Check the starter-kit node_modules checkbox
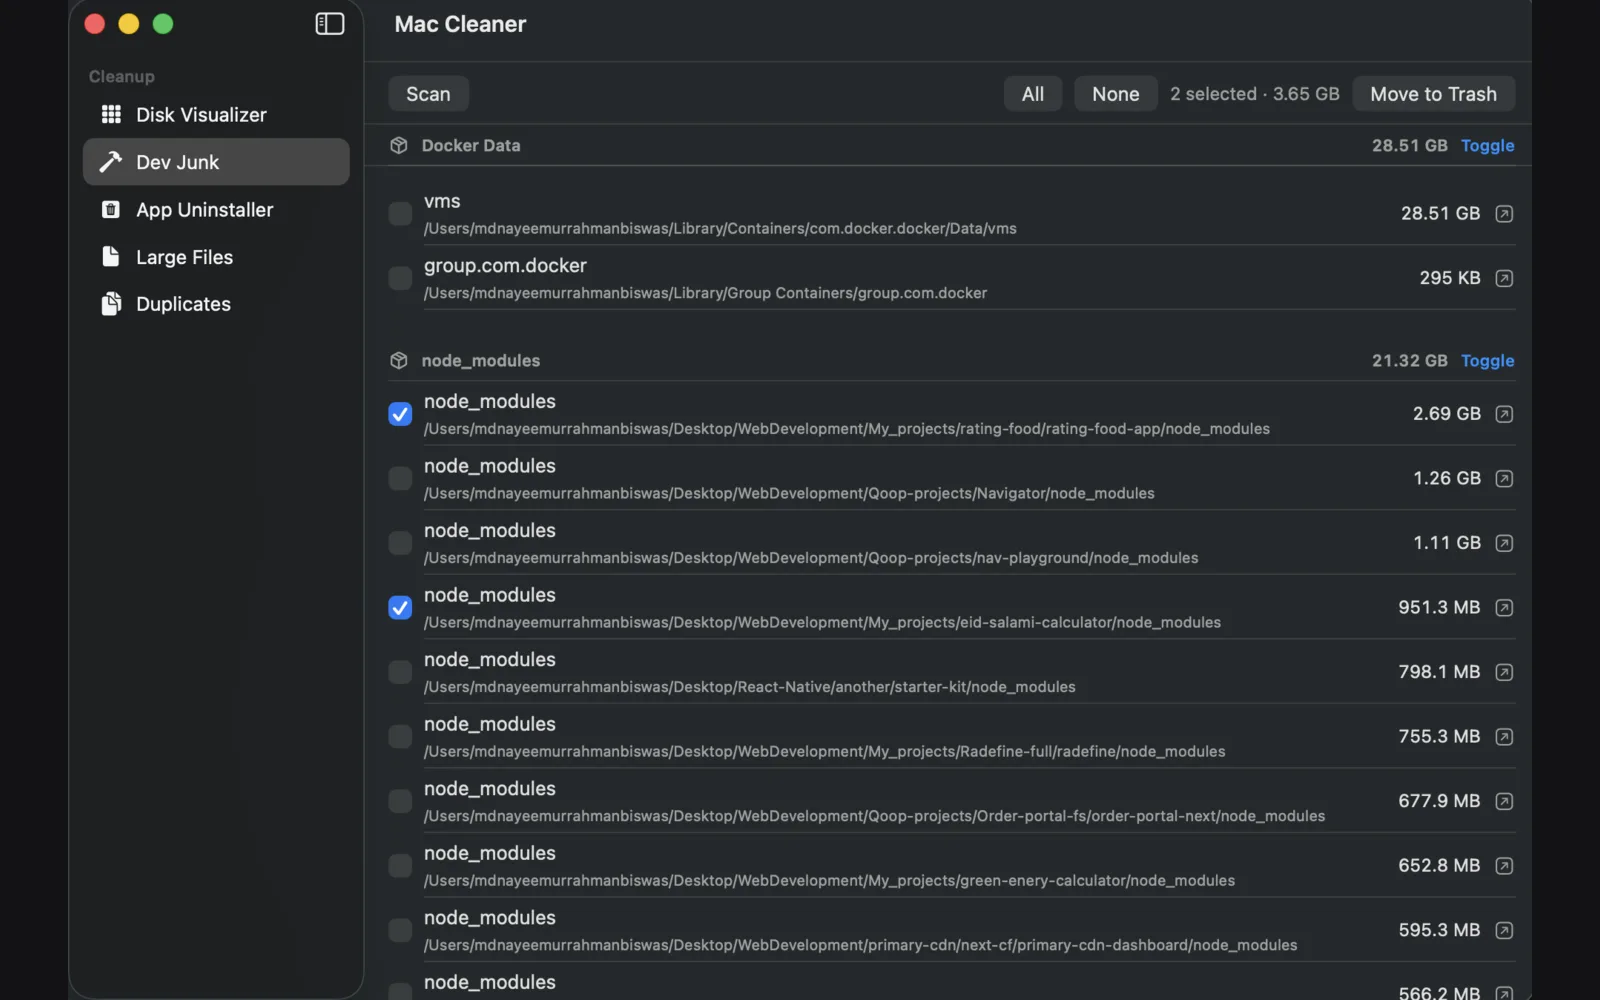 pyautogui.click(x=400, y=672)
